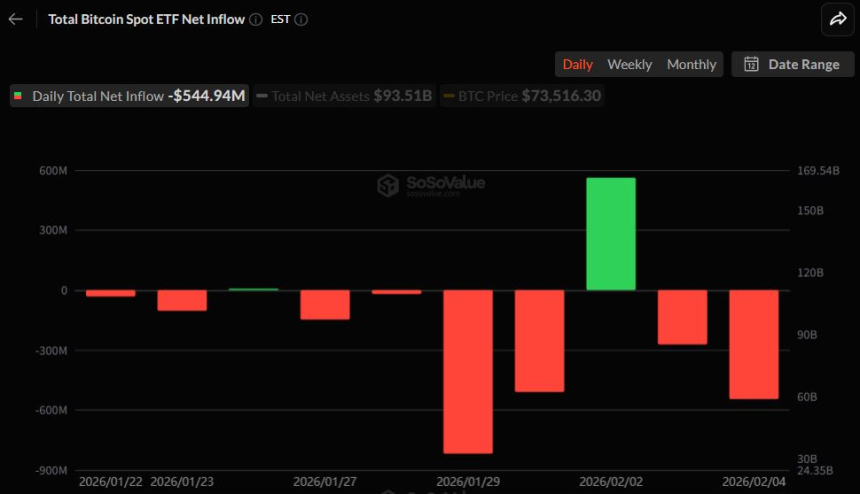Switch to the Weekly view
Screen dimensions: 860x494
point(629,64)
